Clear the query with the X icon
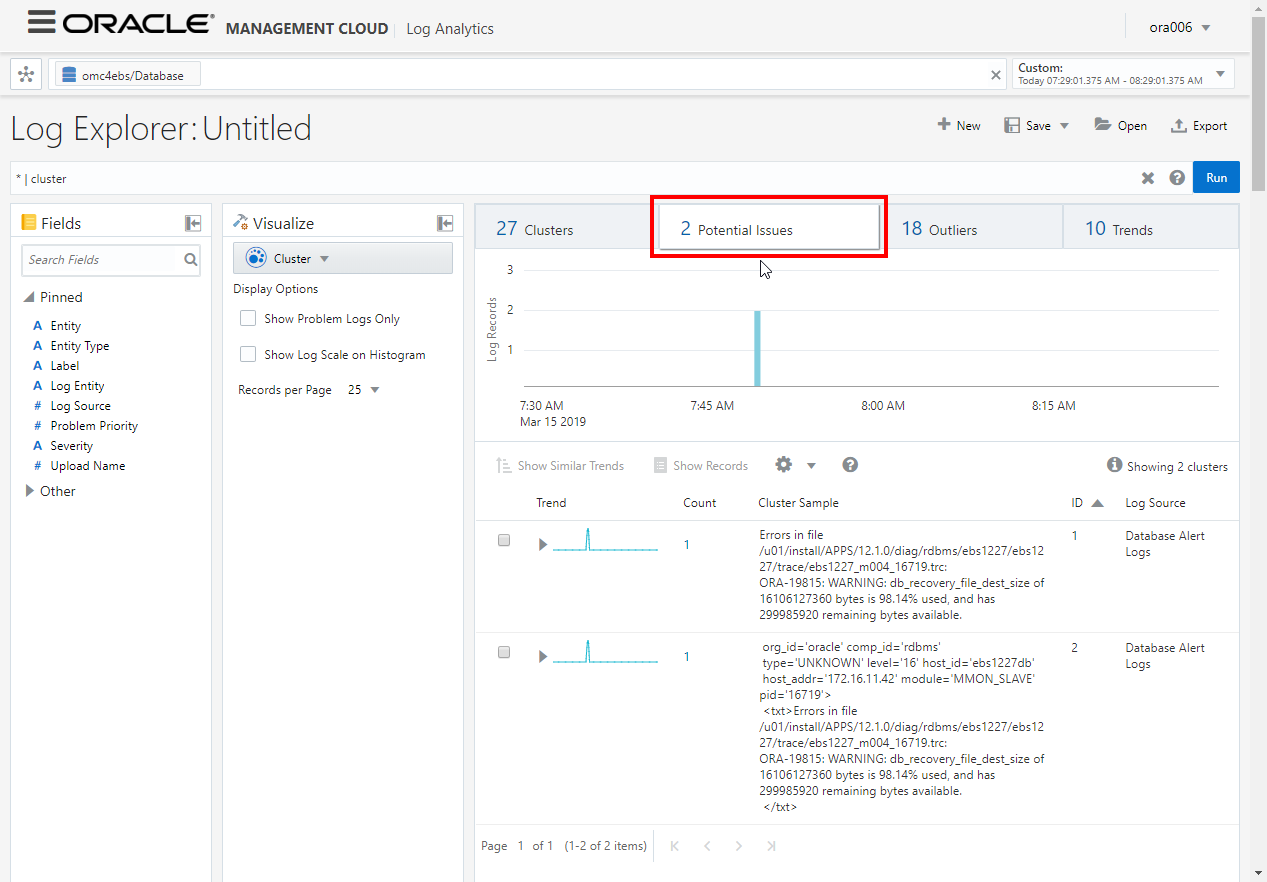This screenshot has height=882, width=1267. (x=1148, y=178)
